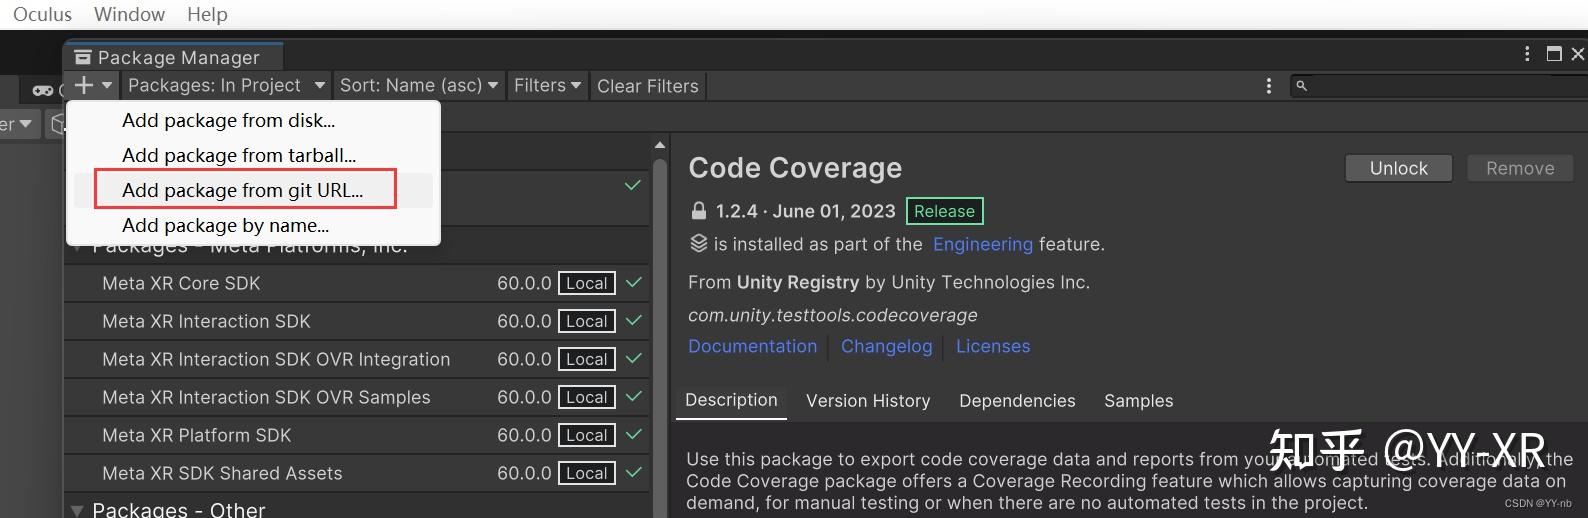Click the magnifier icon in search field
Viewport: 1588px width, 518px height.
click(1301, 86)
